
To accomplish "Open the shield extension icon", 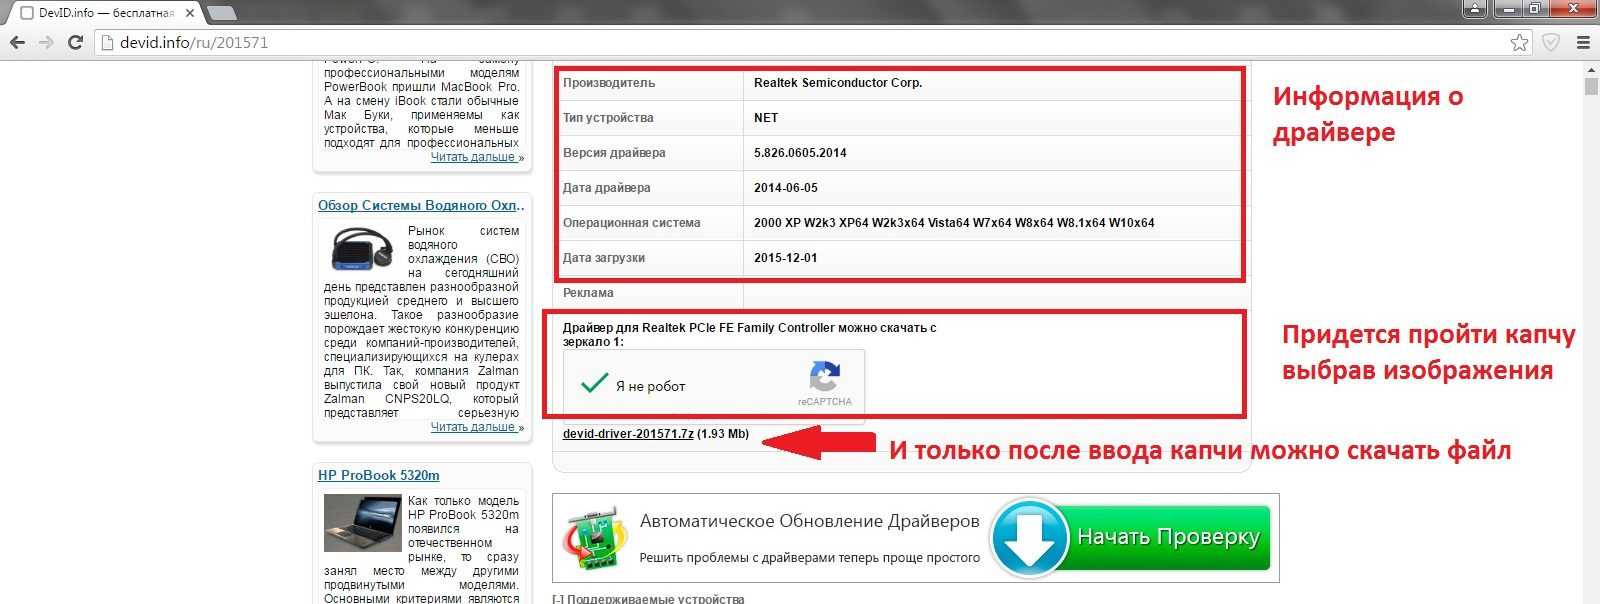I will (1550, 42).
